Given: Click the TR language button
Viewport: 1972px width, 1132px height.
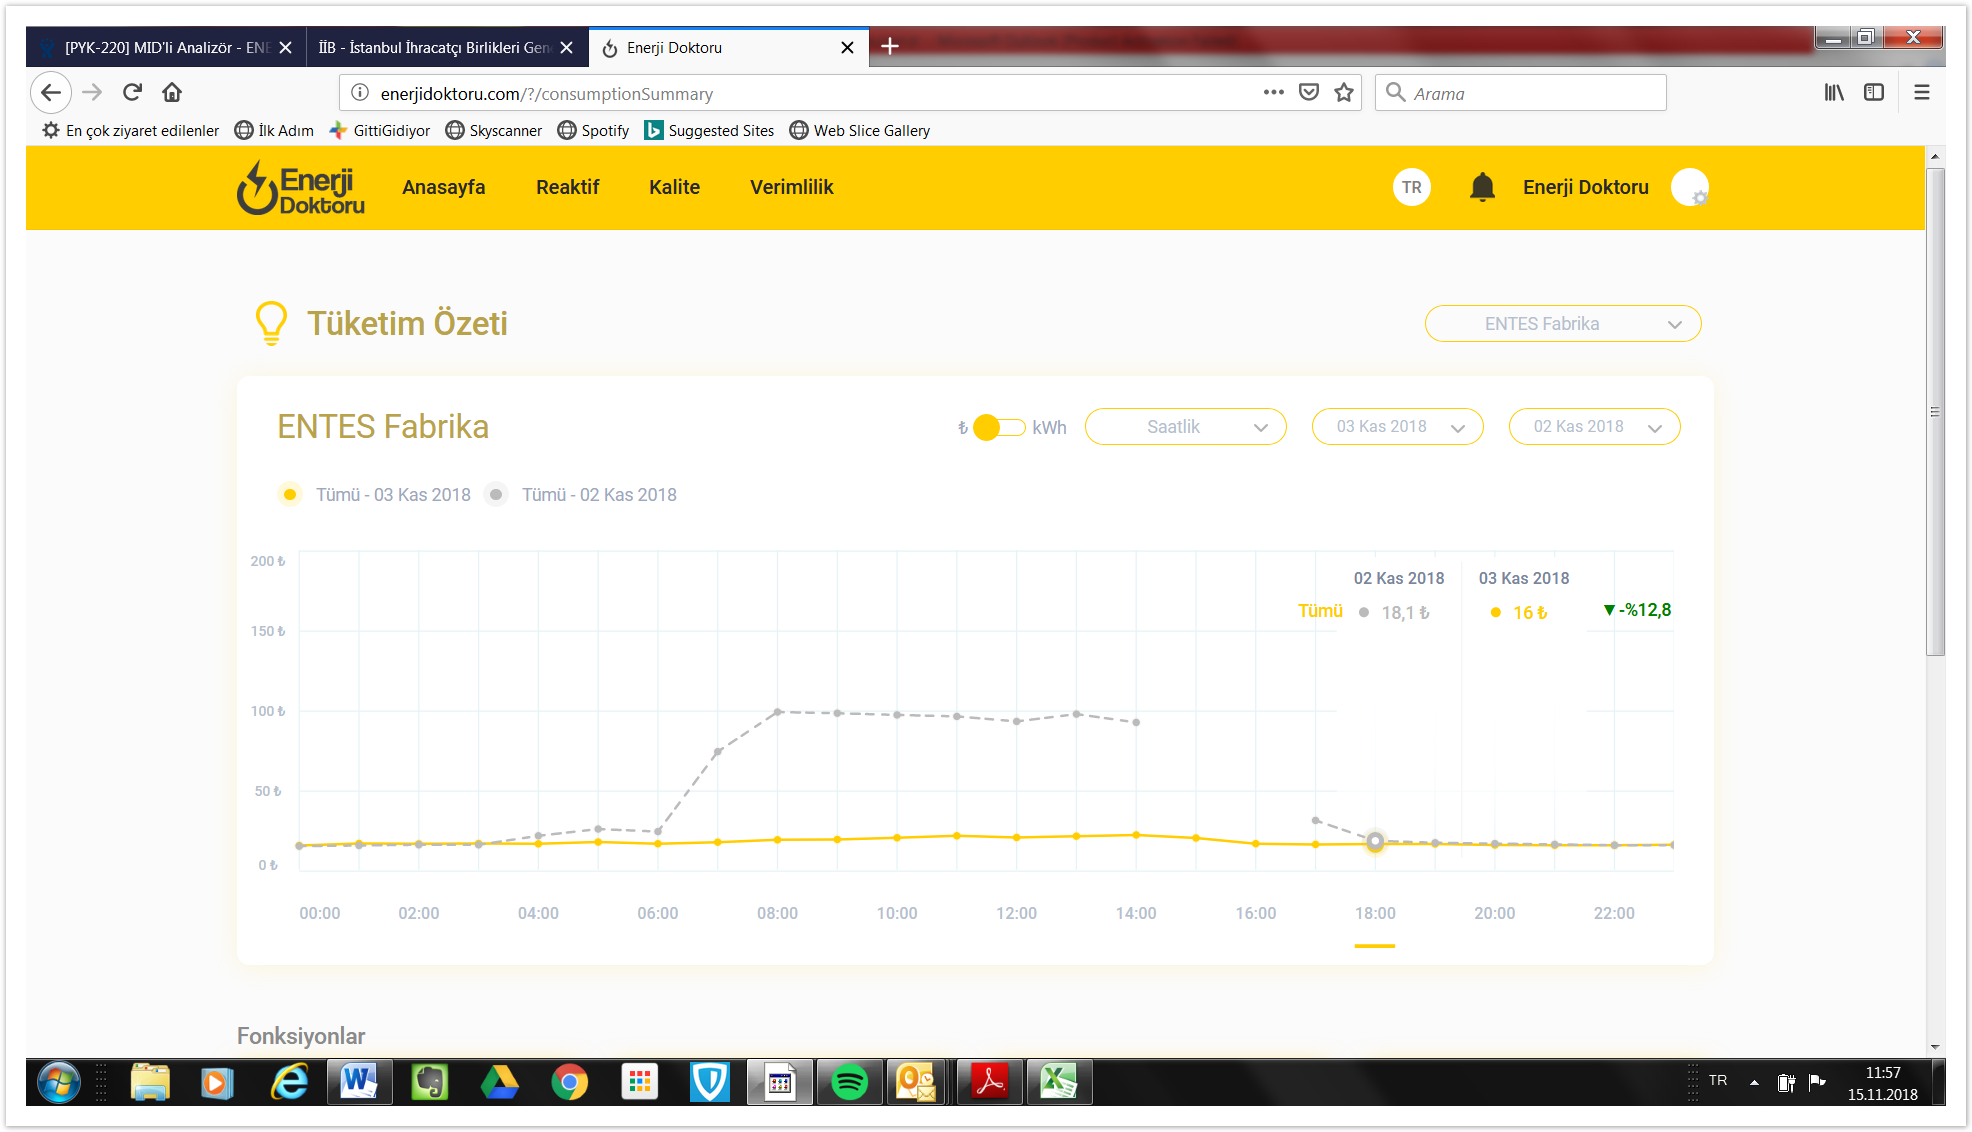Looking at the screenshot, I should pyautogui.click(x=1411, y=187).
